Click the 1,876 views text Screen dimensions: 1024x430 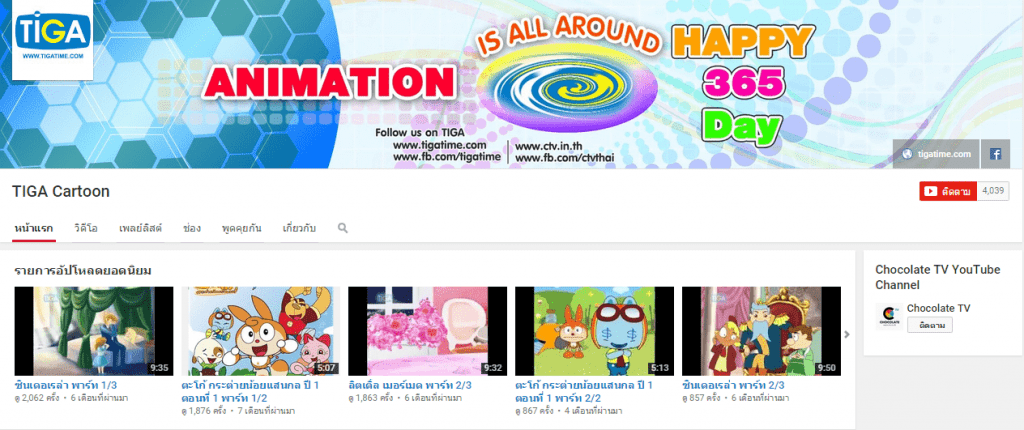[206, 411]
